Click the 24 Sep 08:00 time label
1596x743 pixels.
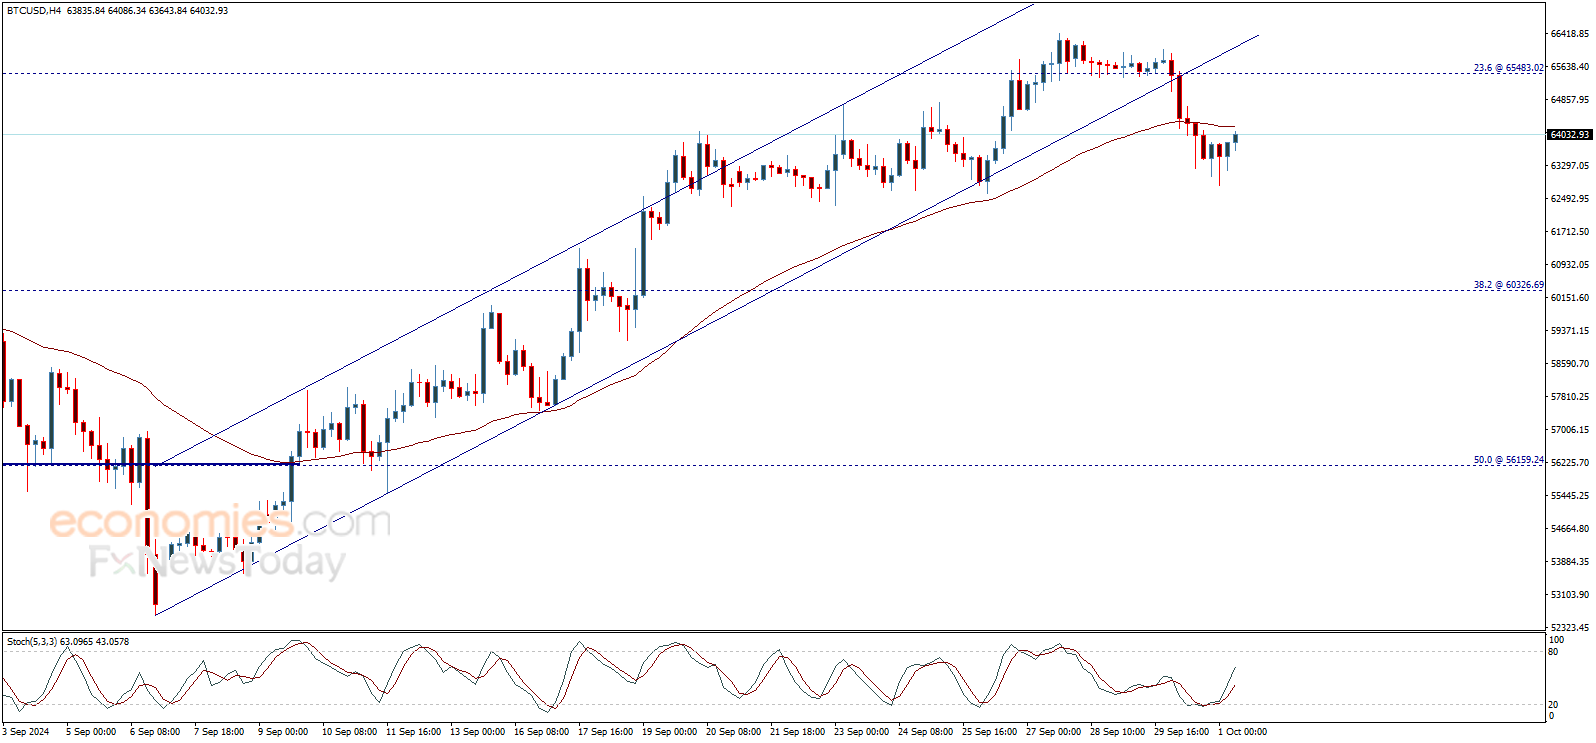click(x=925, y=732)
